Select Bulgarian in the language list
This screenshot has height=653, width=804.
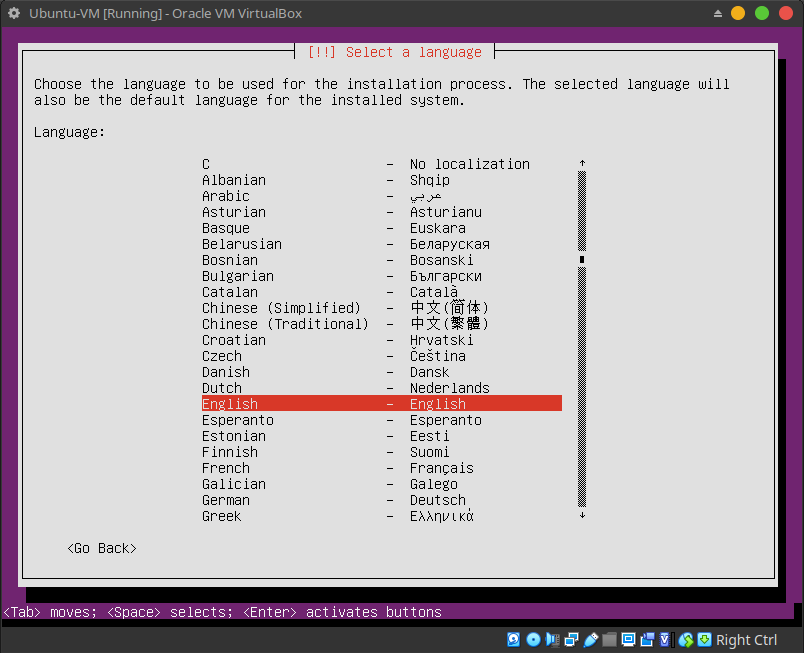[382, 276]
